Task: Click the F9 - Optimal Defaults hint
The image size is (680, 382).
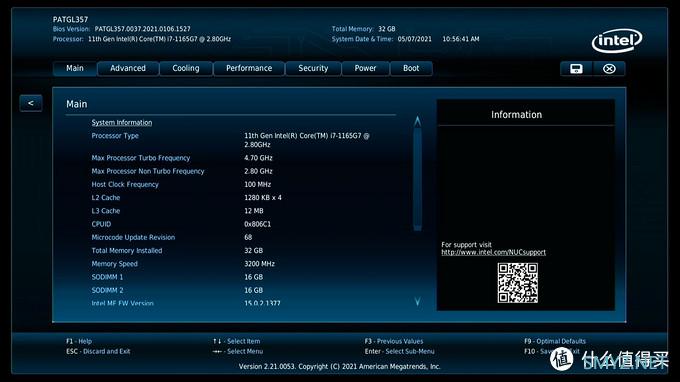Action: (555, 341)
